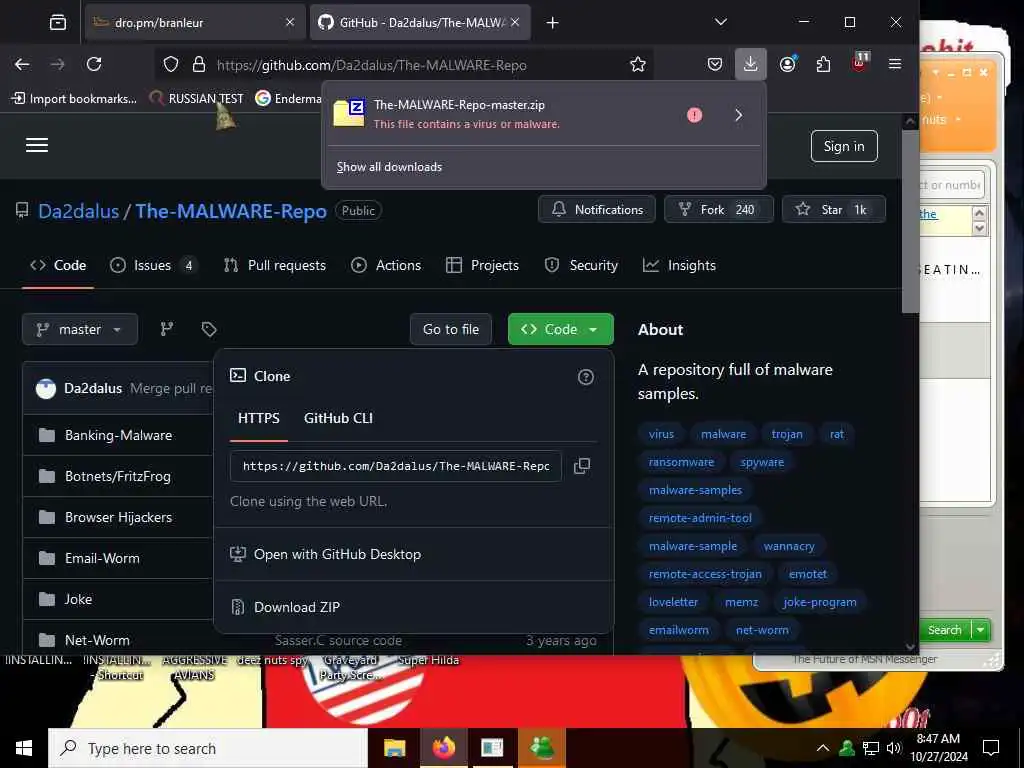Screen dimensions: 1024x768
Task: Show all downloads
Action: pos(389,167)
